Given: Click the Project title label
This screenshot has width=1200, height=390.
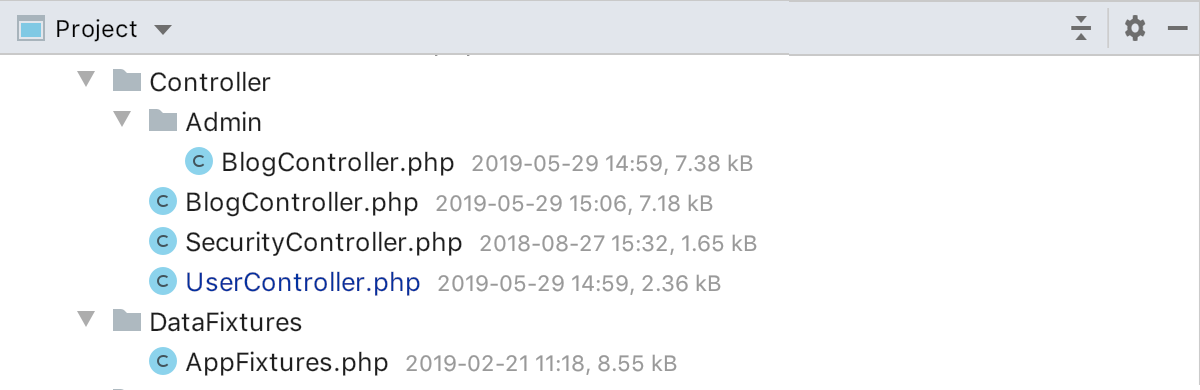Looking at the screenshot, I should click(97, 30).
